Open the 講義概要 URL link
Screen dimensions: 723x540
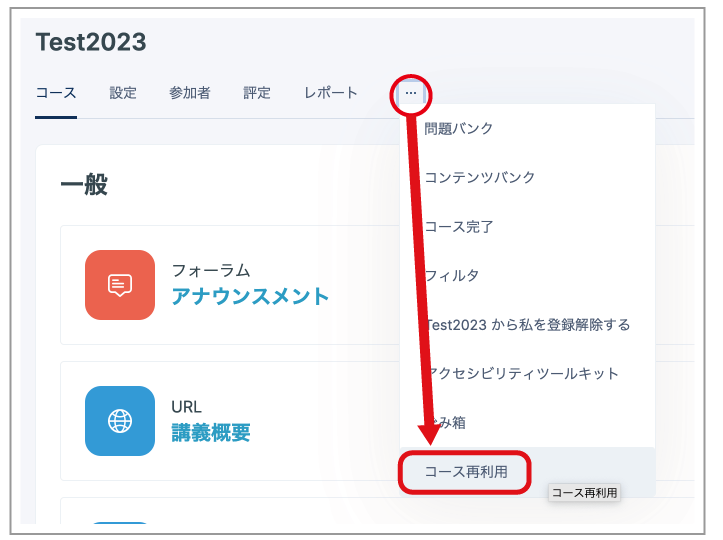click(211, 433)
